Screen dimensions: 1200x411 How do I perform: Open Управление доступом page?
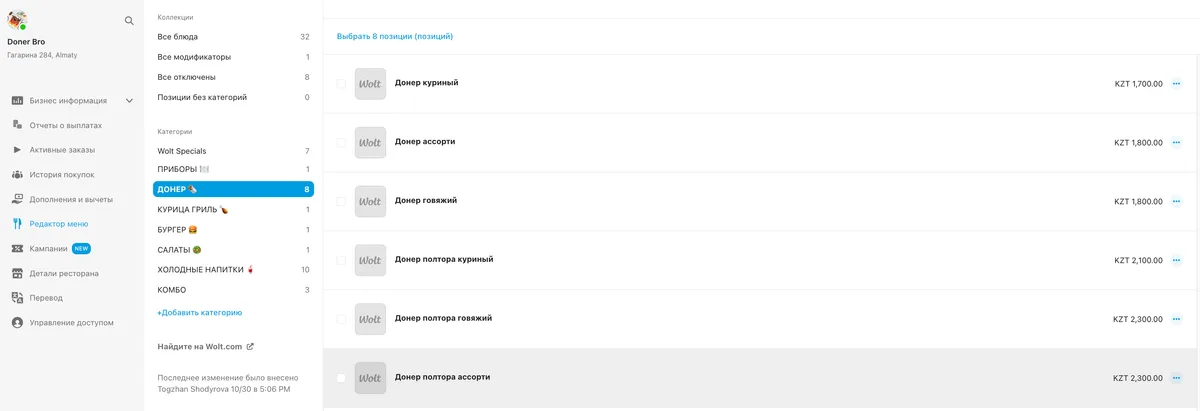tap(72, 322)
